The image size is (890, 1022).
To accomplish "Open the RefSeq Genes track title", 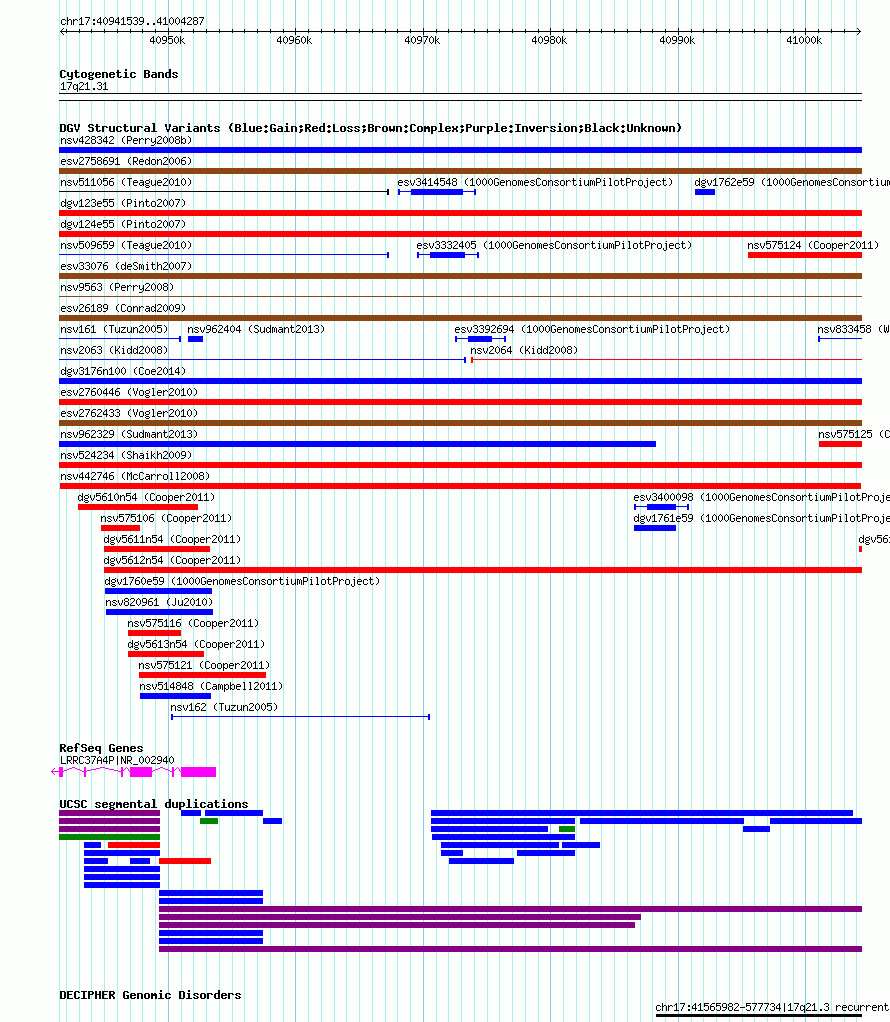I will coord(101,748).
